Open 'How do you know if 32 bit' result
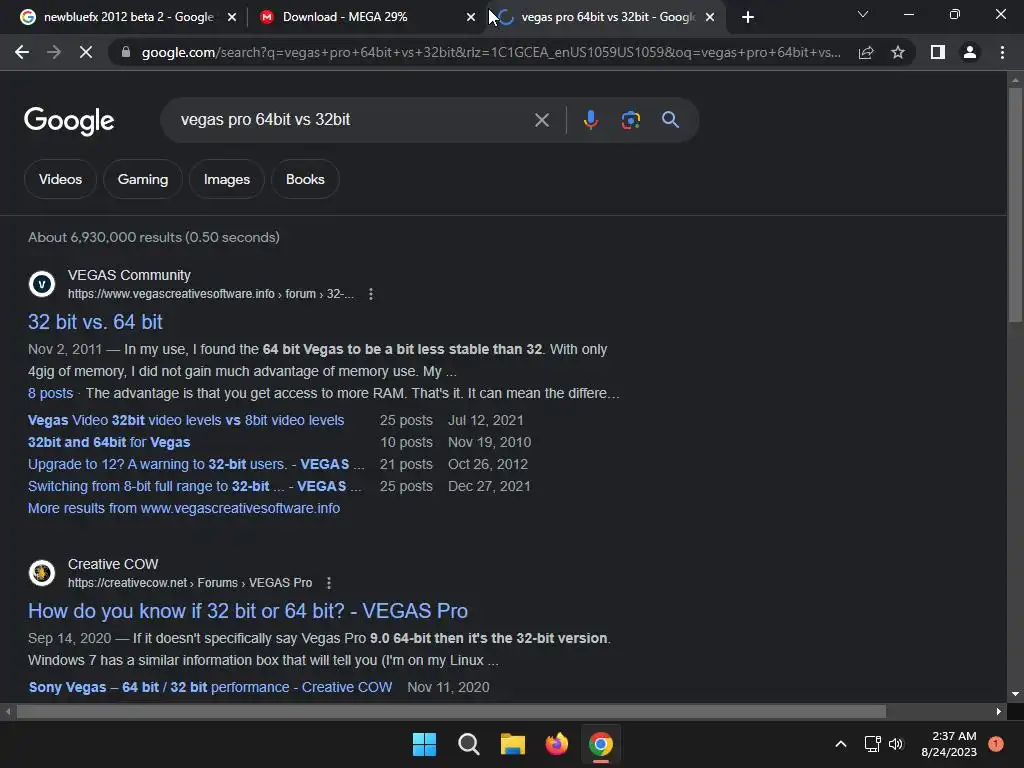1024x768 pixels. coord(248,611)
